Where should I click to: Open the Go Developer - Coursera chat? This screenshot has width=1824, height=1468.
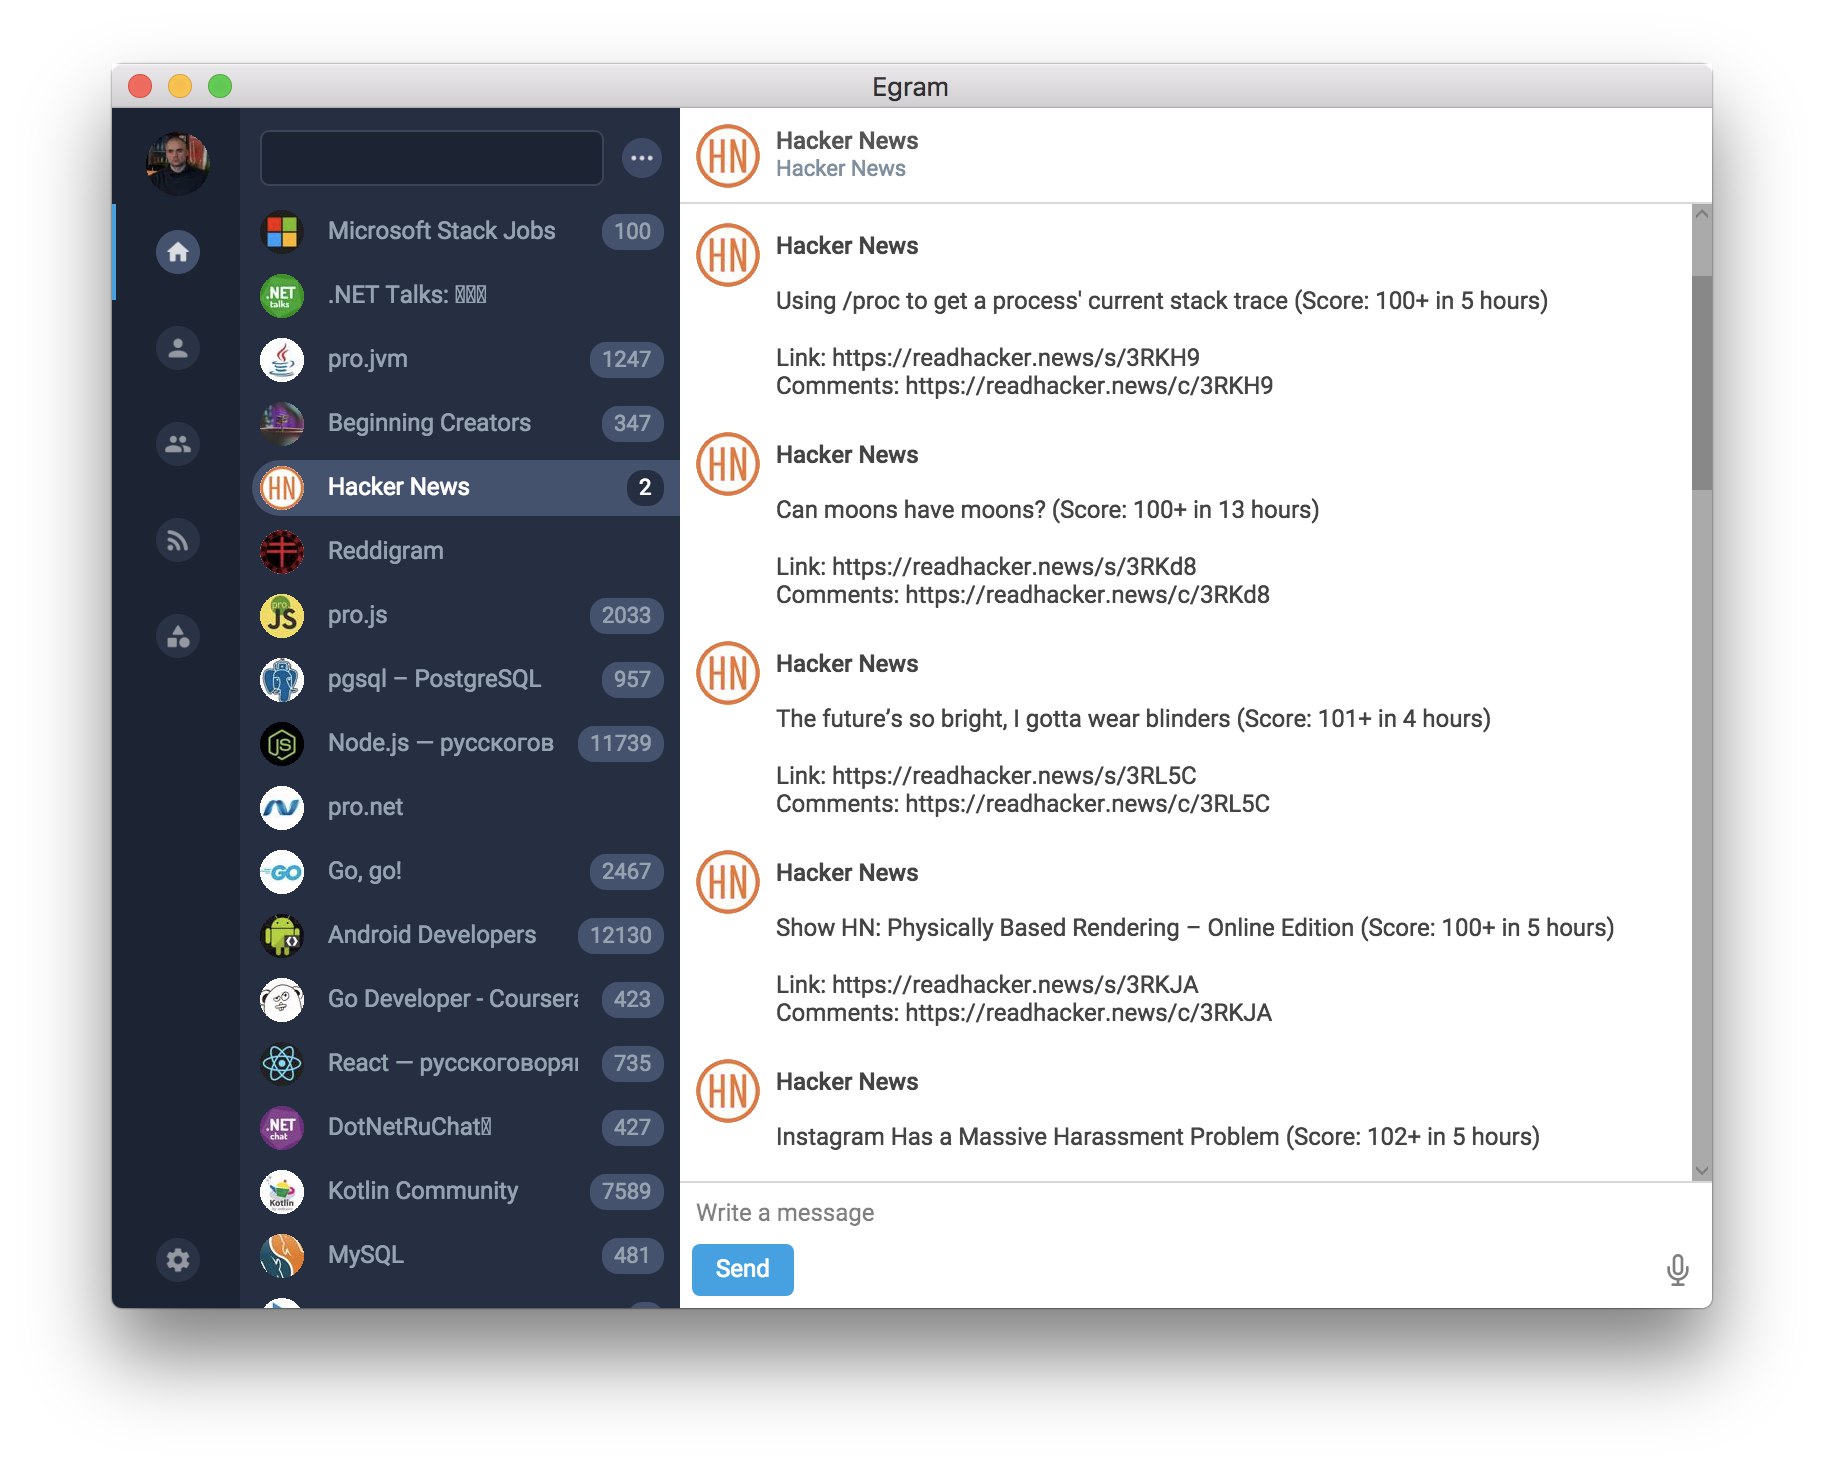(x=466, y=999)
